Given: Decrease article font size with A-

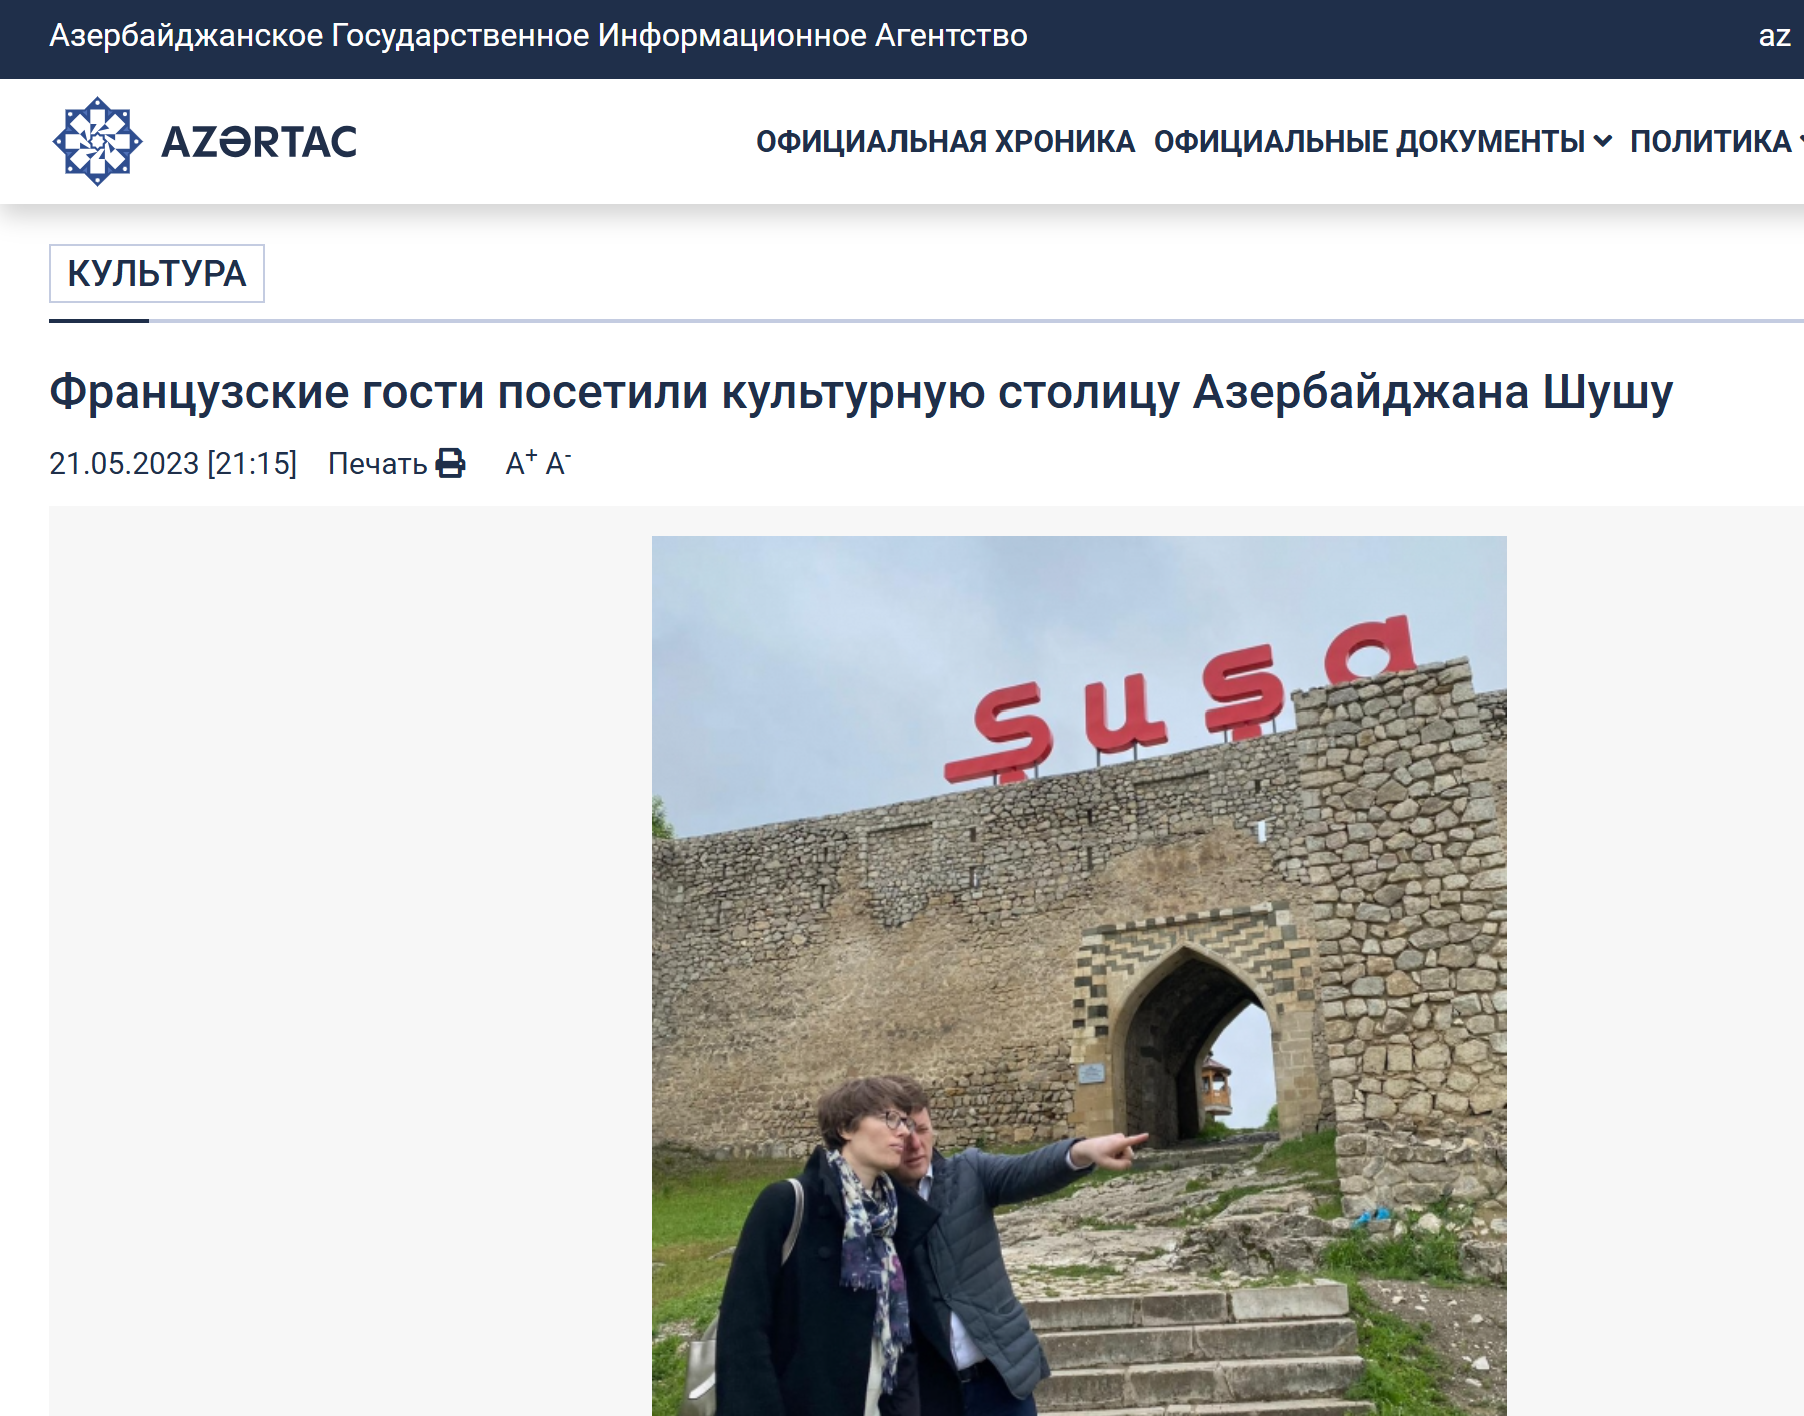Looking at the screenshot, I should click(x=558, y=462).
